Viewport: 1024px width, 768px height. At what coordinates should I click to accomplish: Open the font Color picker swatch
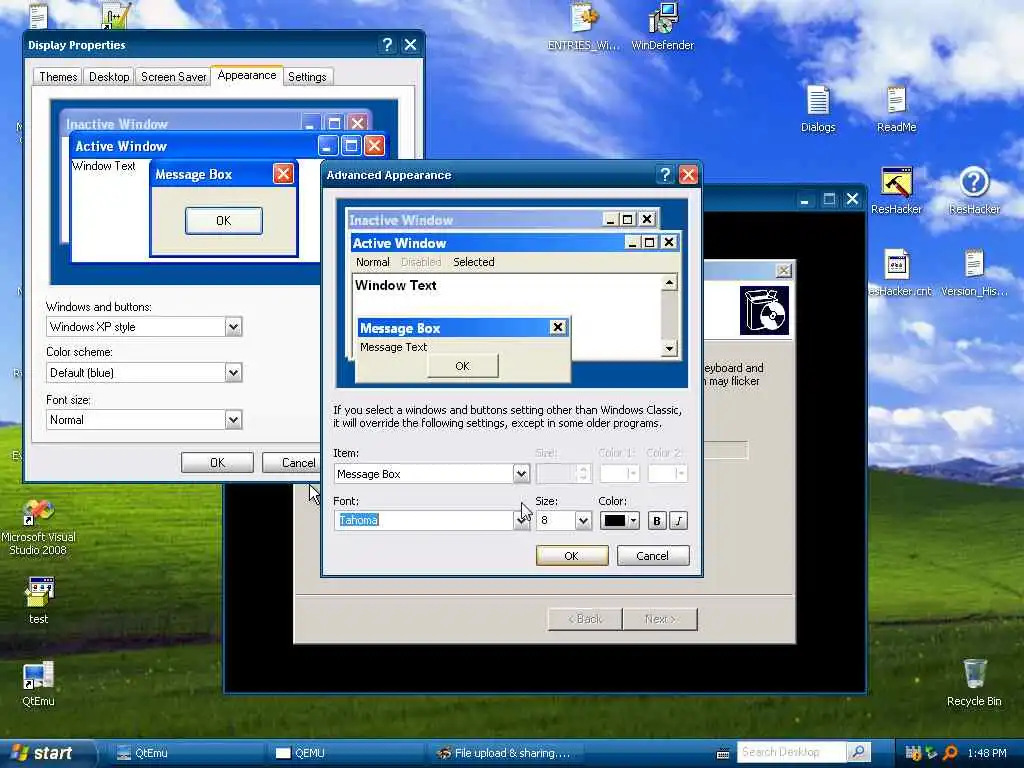(x=620, y=520)
